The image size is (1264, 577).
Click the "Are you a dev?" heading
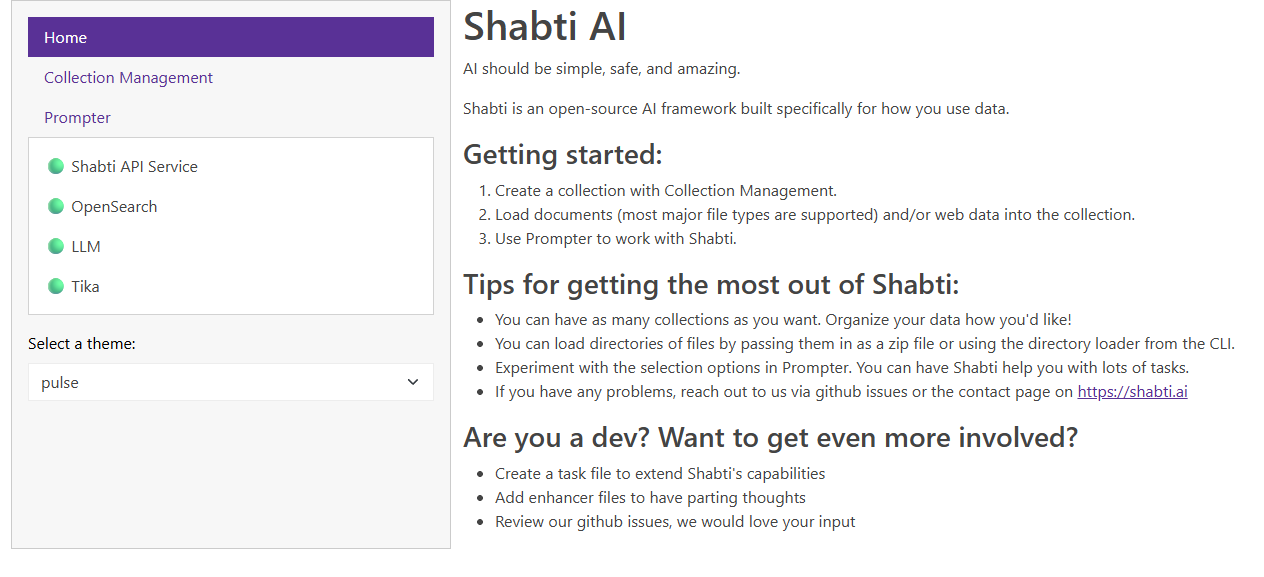point(770,437)
